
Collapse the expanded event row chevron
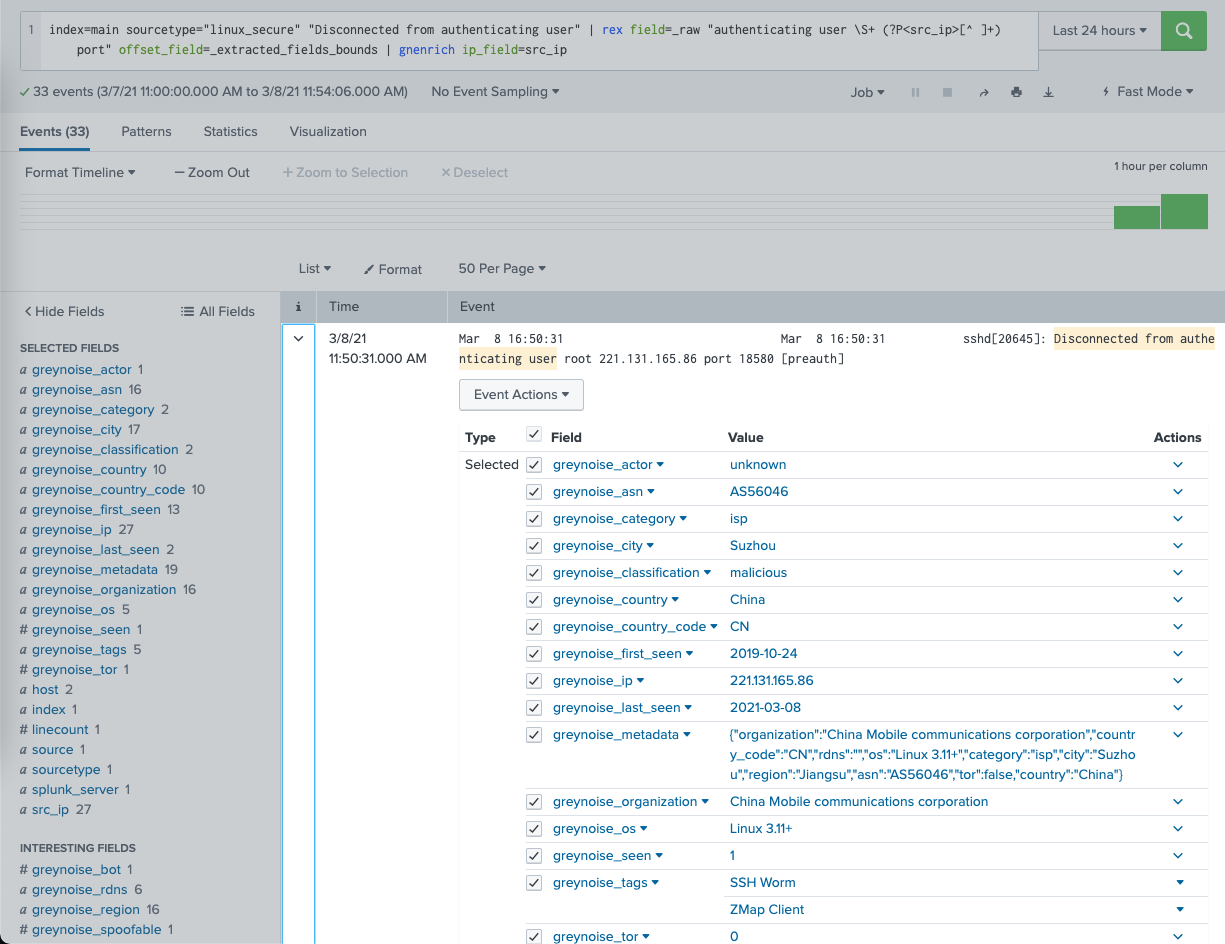pyautogui.click(x=298, y=339)
